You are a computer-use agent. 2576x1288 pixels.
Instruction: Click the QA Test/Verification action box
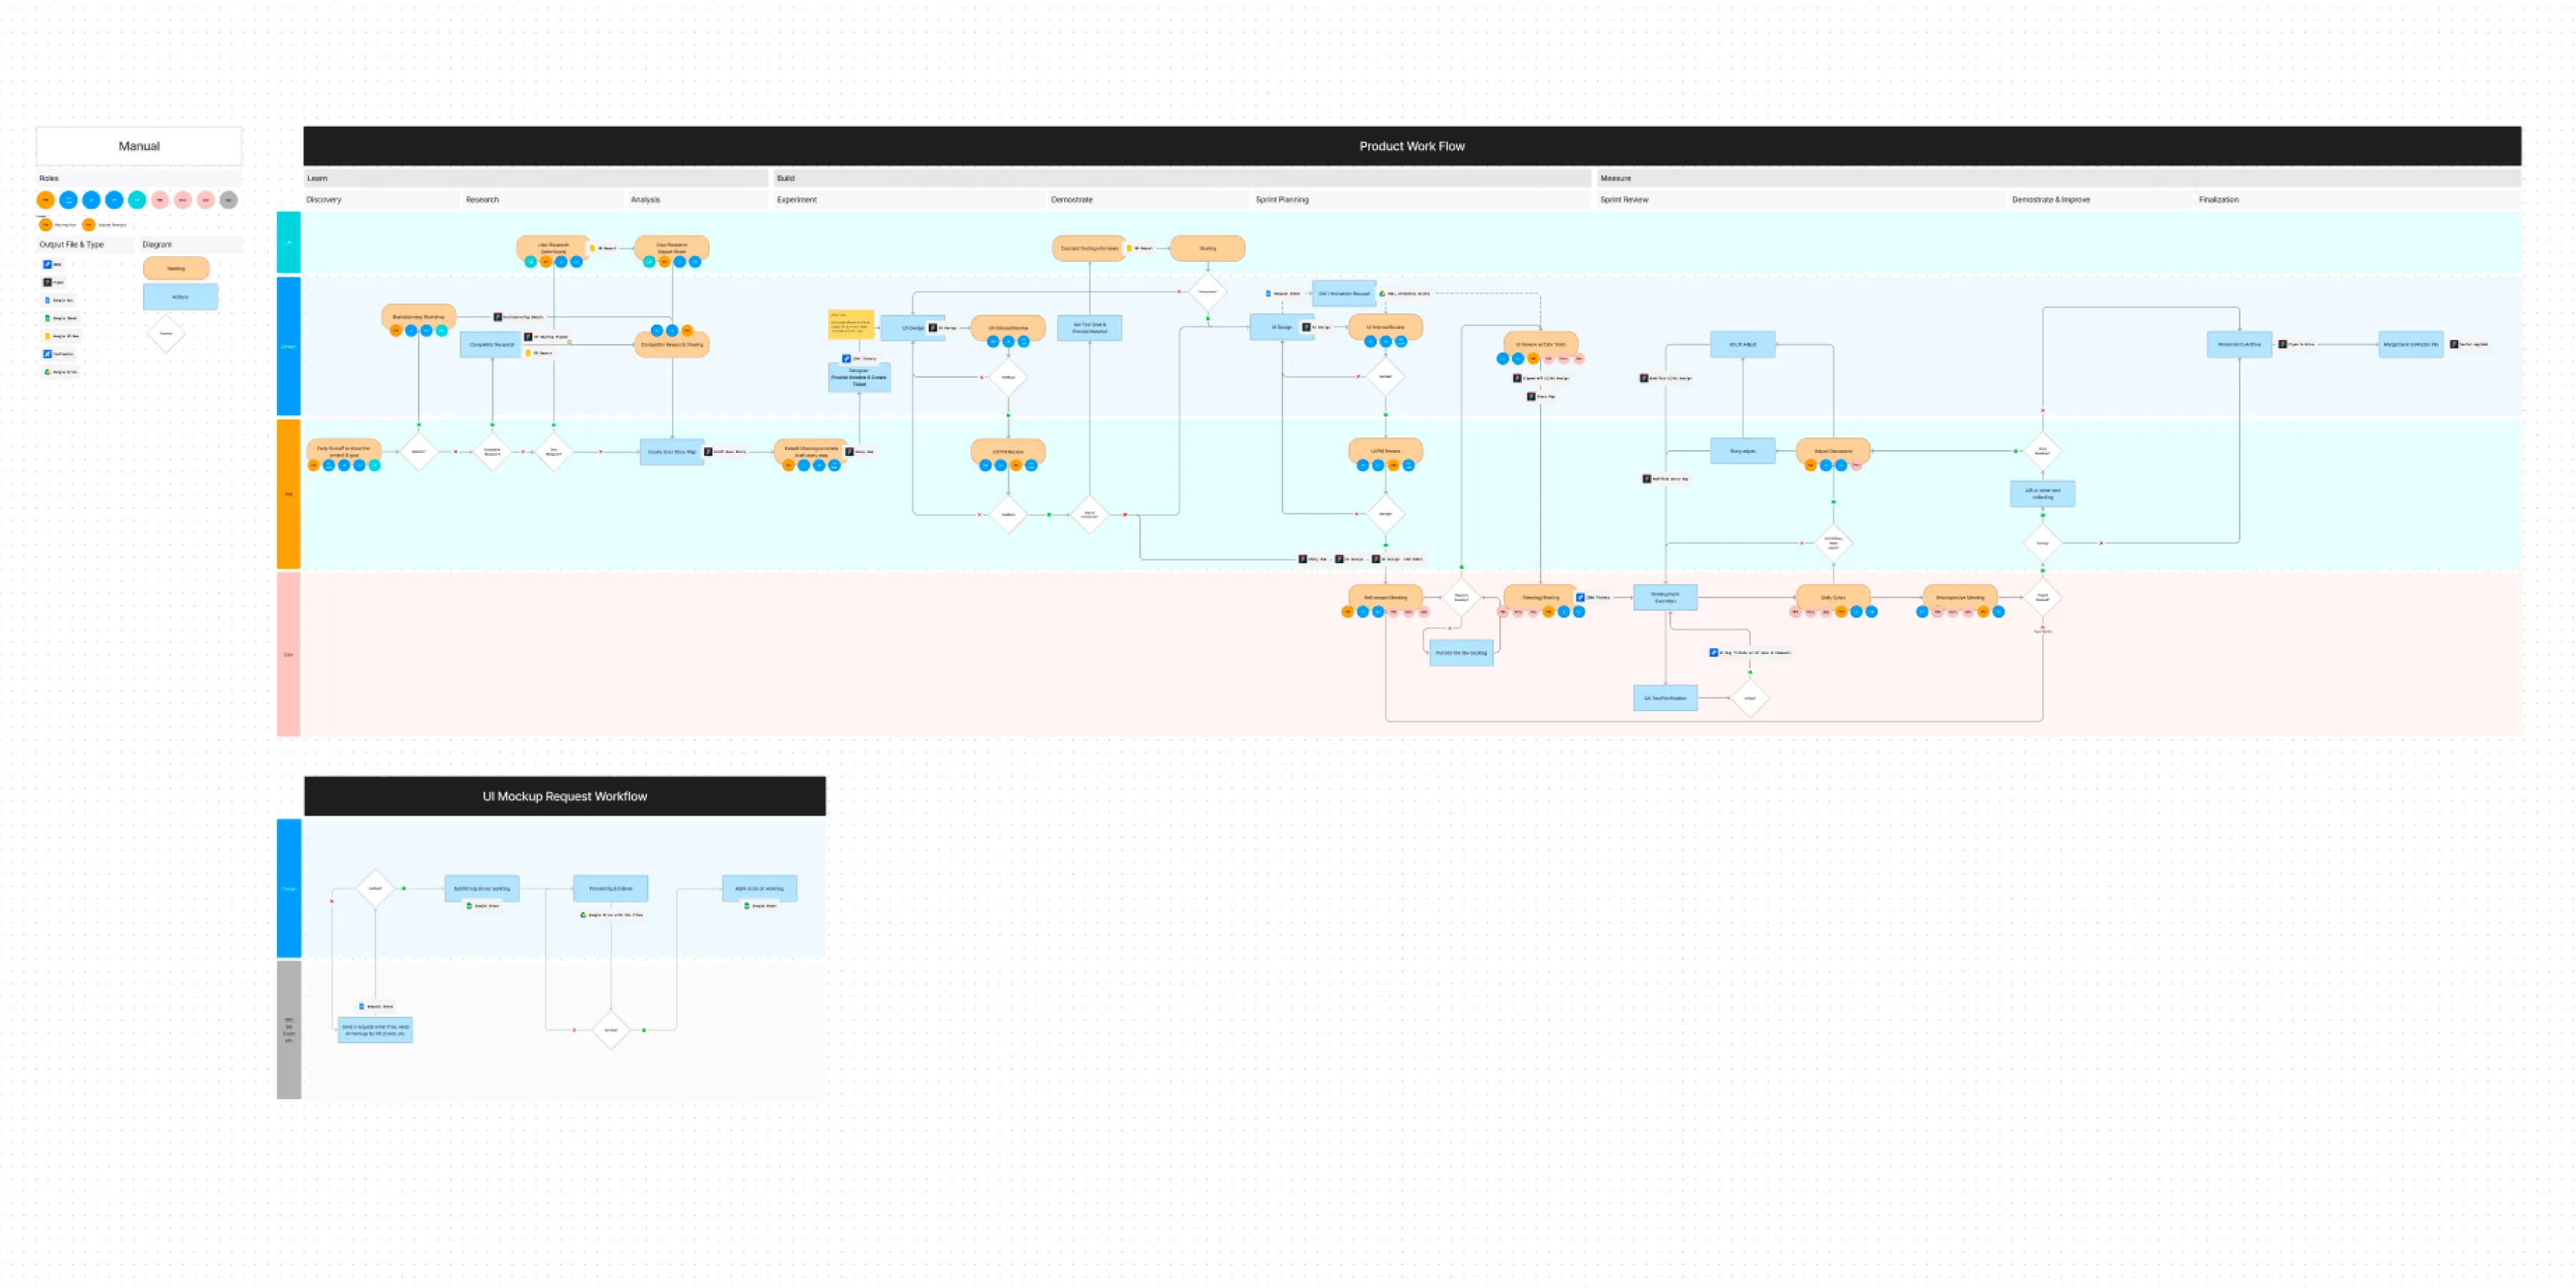point(1665,698)
